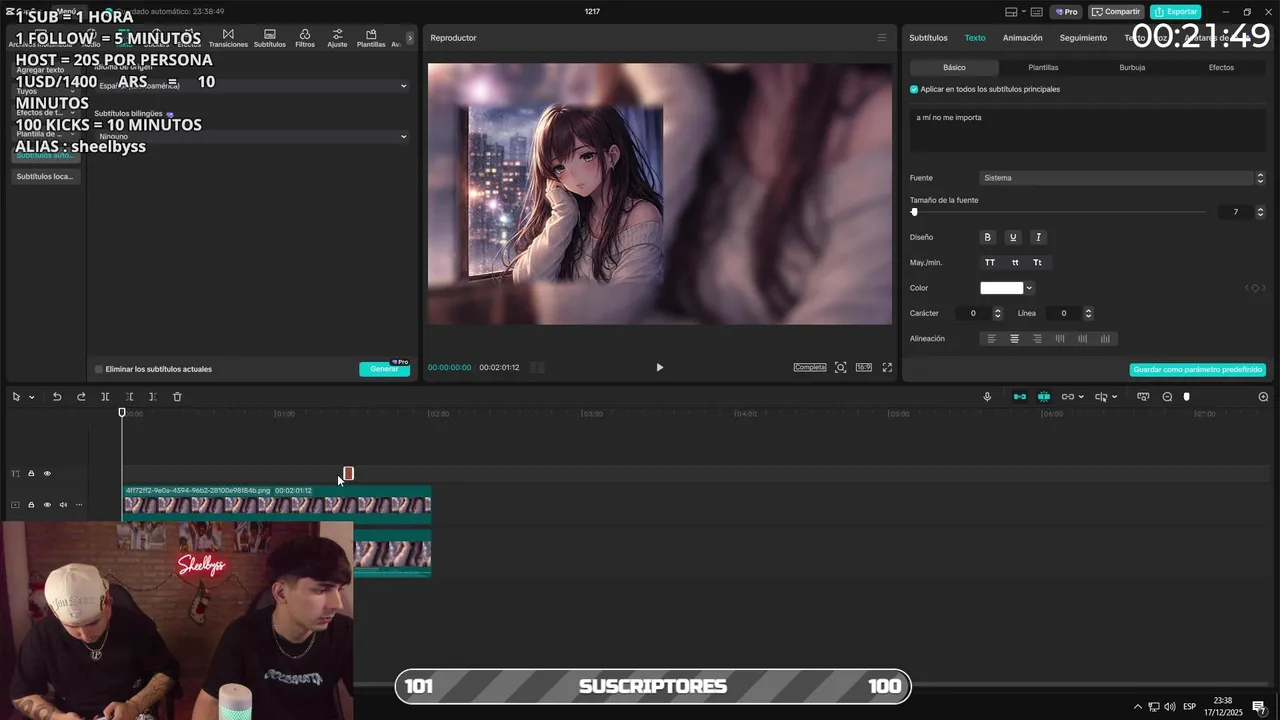This screenshot has height=720, width=1280.
Task: Redo the edit in timeline toolbar
Action: point(81,397)
